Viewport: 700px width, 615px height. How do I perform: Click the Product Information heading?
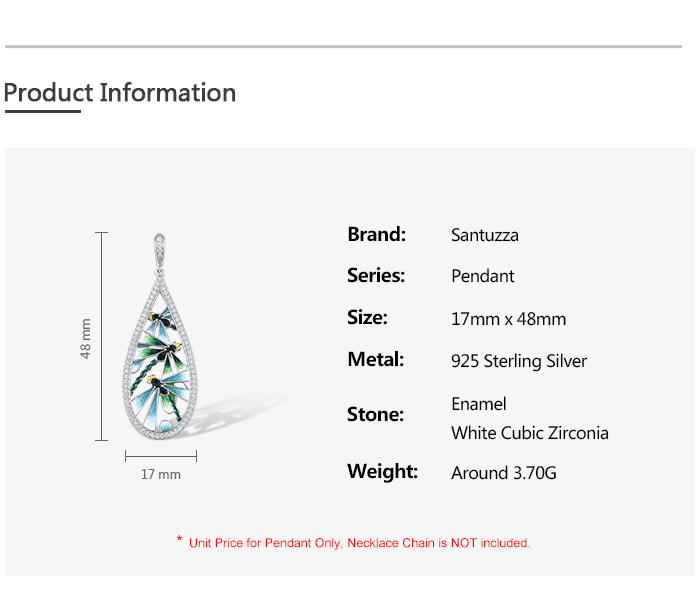coord(120,93)
